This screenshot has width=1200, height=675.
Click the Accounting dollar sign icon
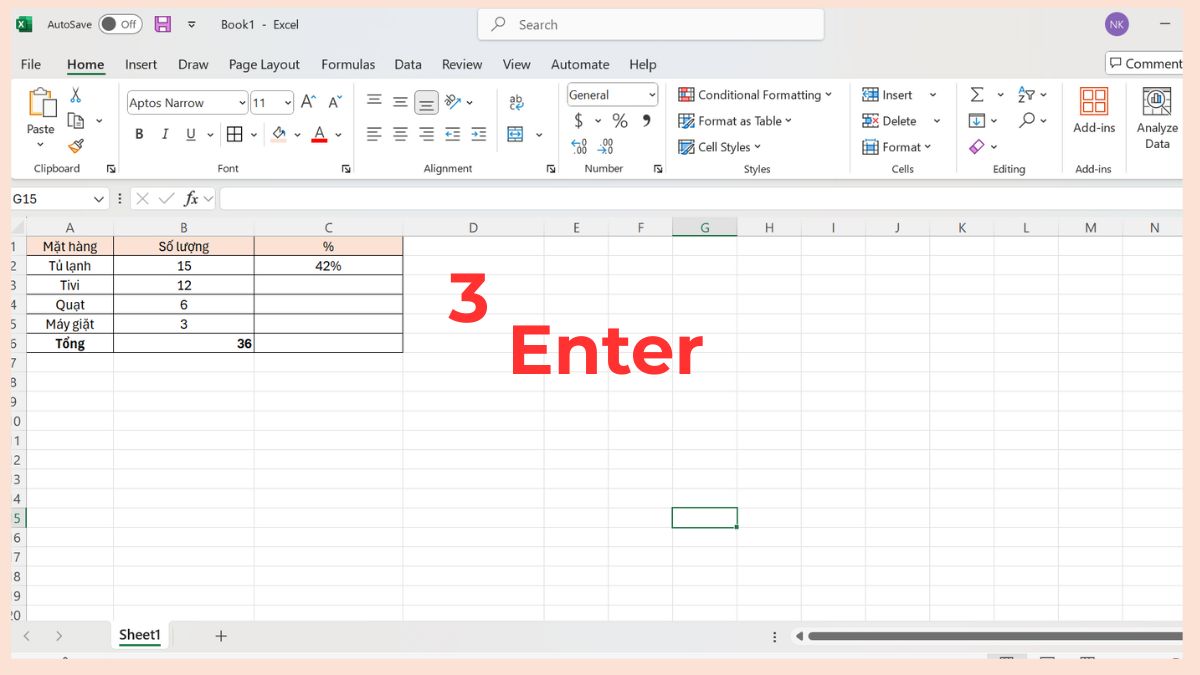[579, 120]
